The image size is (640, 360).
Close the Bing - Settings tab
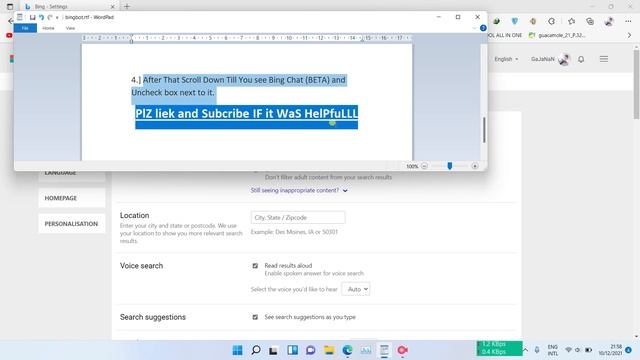(113, 7)
